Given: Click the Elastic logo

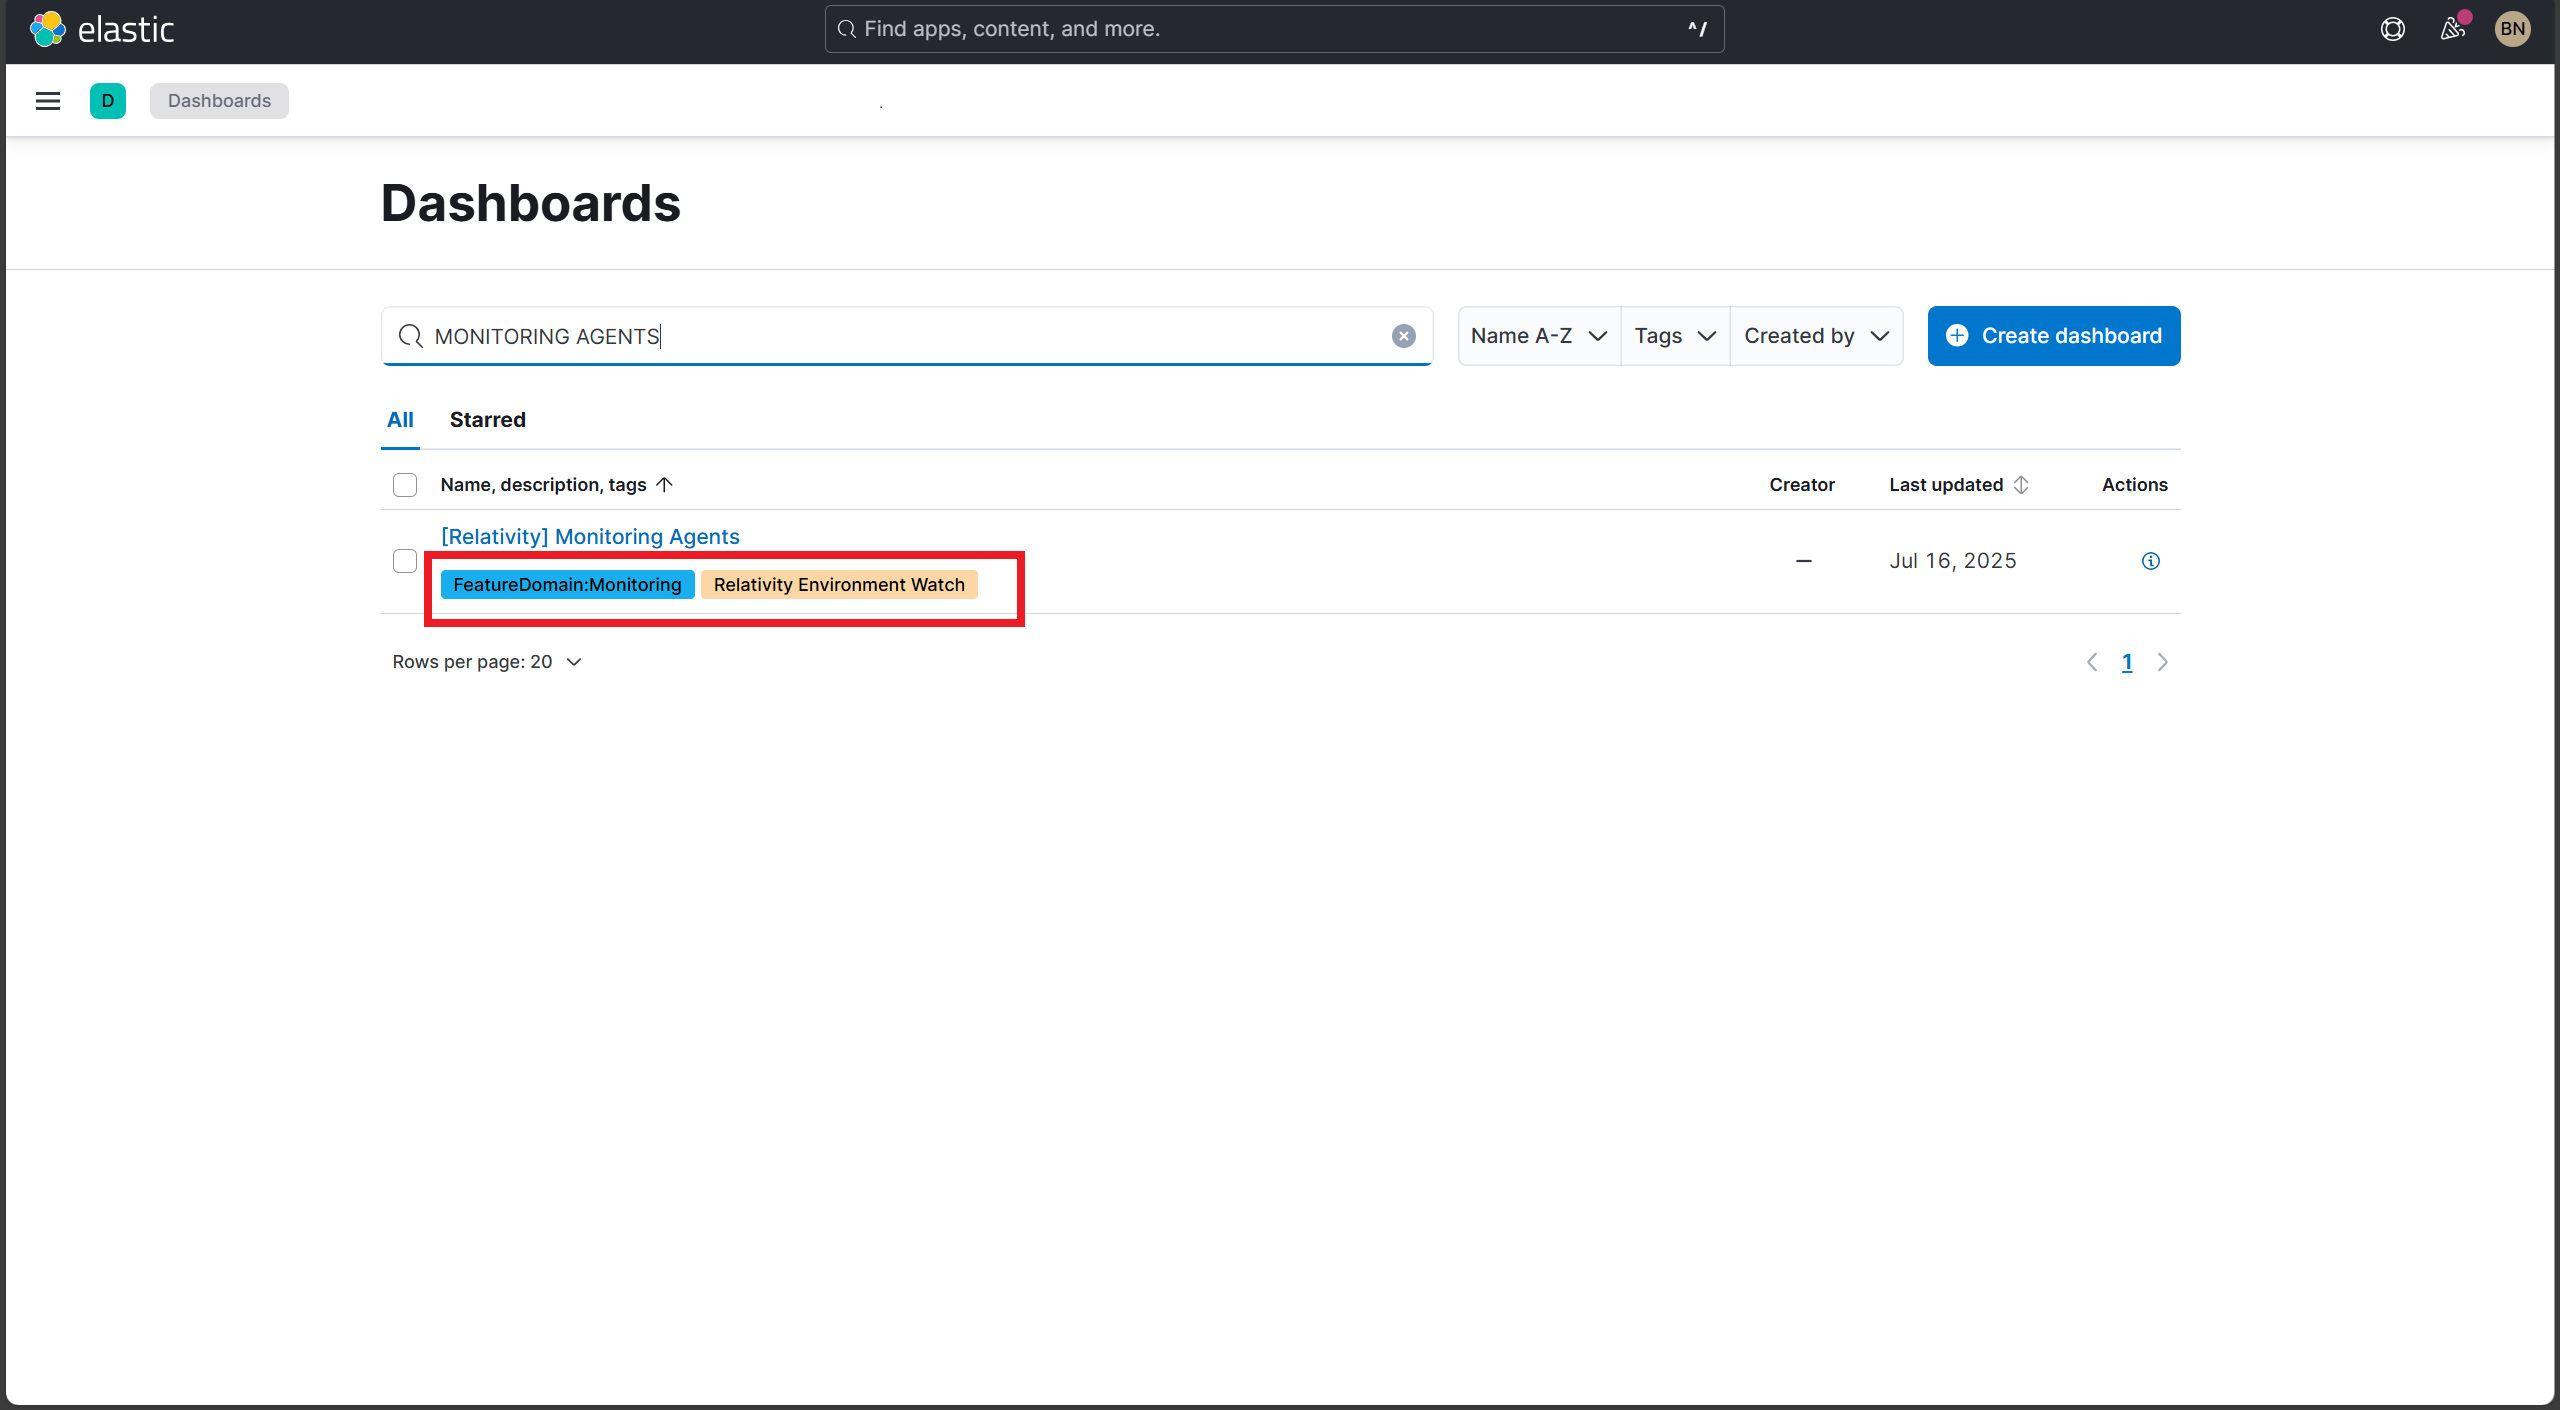Looking at the screenshot, I should tap(102, 29).
